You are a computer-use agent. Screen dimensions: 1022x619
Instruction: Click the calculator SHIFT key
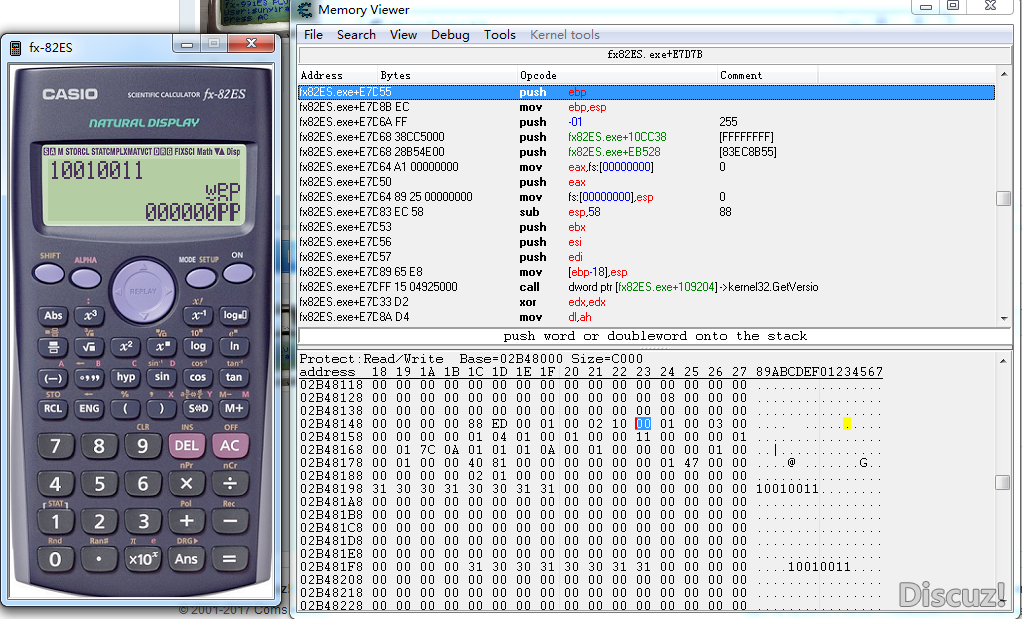click(x=50, y=273)
